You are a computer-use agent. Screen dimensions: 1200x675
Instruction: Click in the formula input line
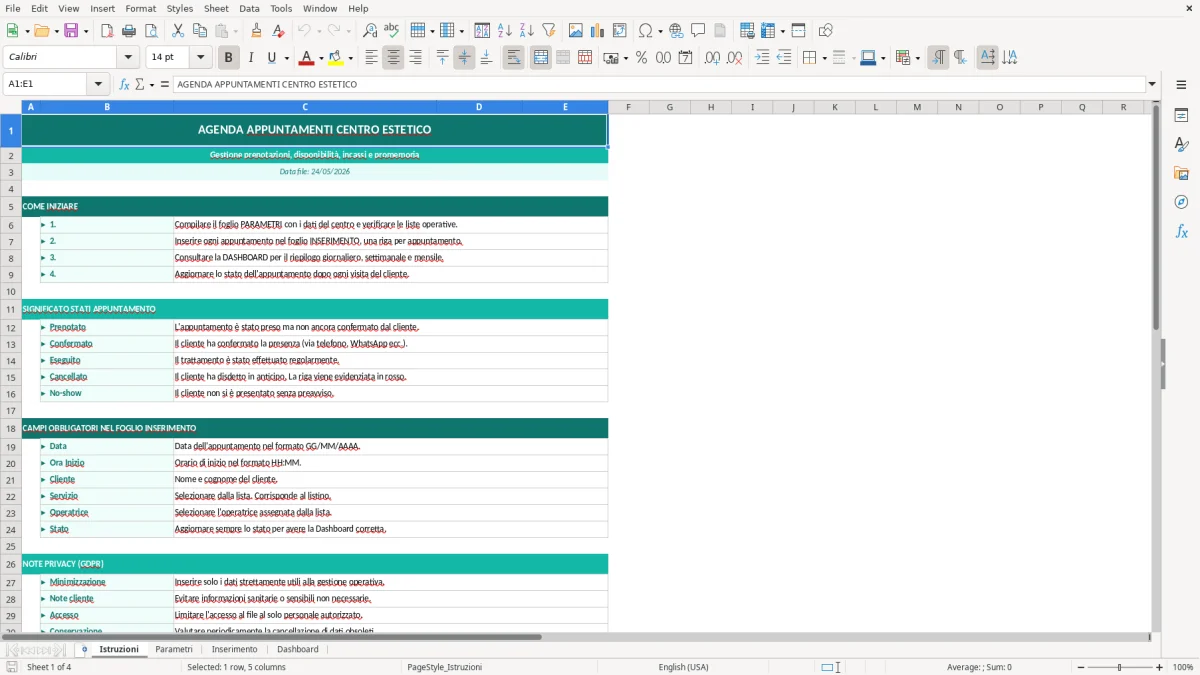pyautogui.click(x=659, y=84)
